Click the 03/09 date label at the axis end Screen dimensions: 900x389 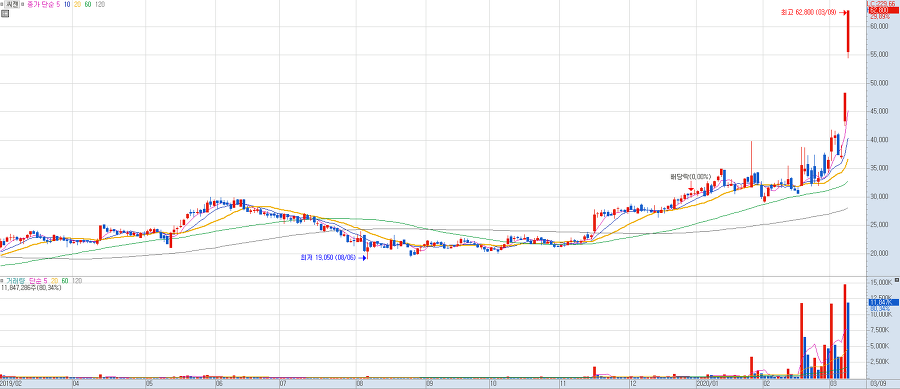tap(878, 382)
